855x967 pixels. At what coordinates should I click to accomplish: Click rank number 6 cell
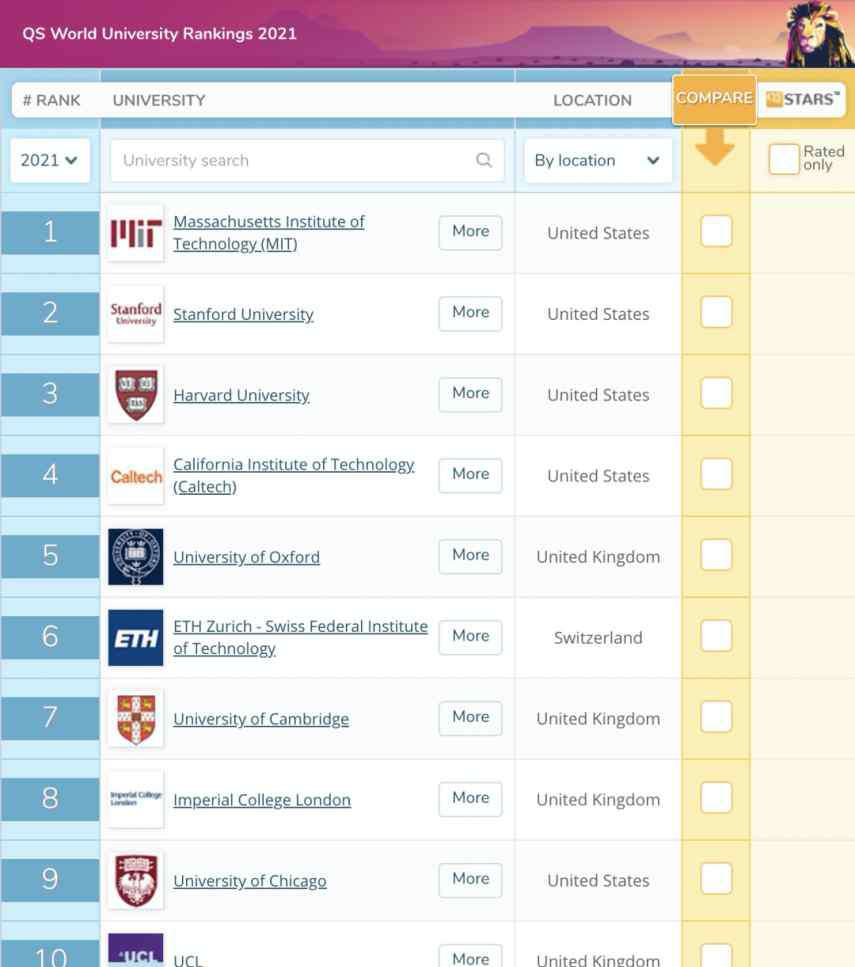pos(50,637)
